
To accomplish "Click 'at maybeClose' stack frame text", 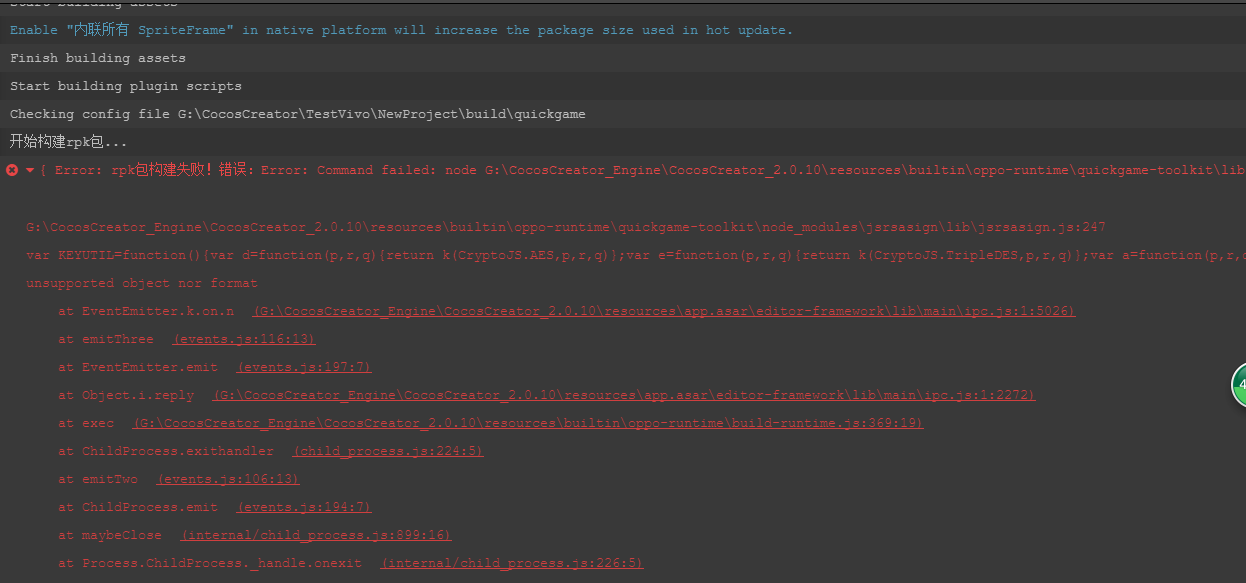I will click(x=110, y=535).
